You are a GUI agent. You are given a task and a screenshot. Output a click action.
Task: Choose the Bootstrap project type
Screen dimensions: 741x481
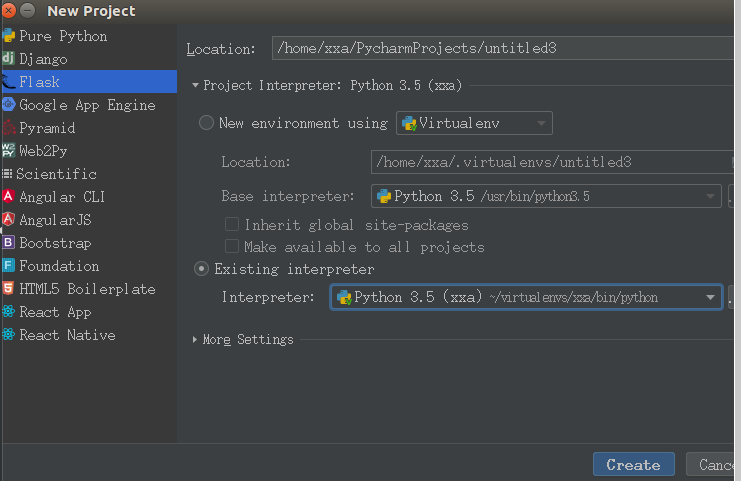point(89,243)
